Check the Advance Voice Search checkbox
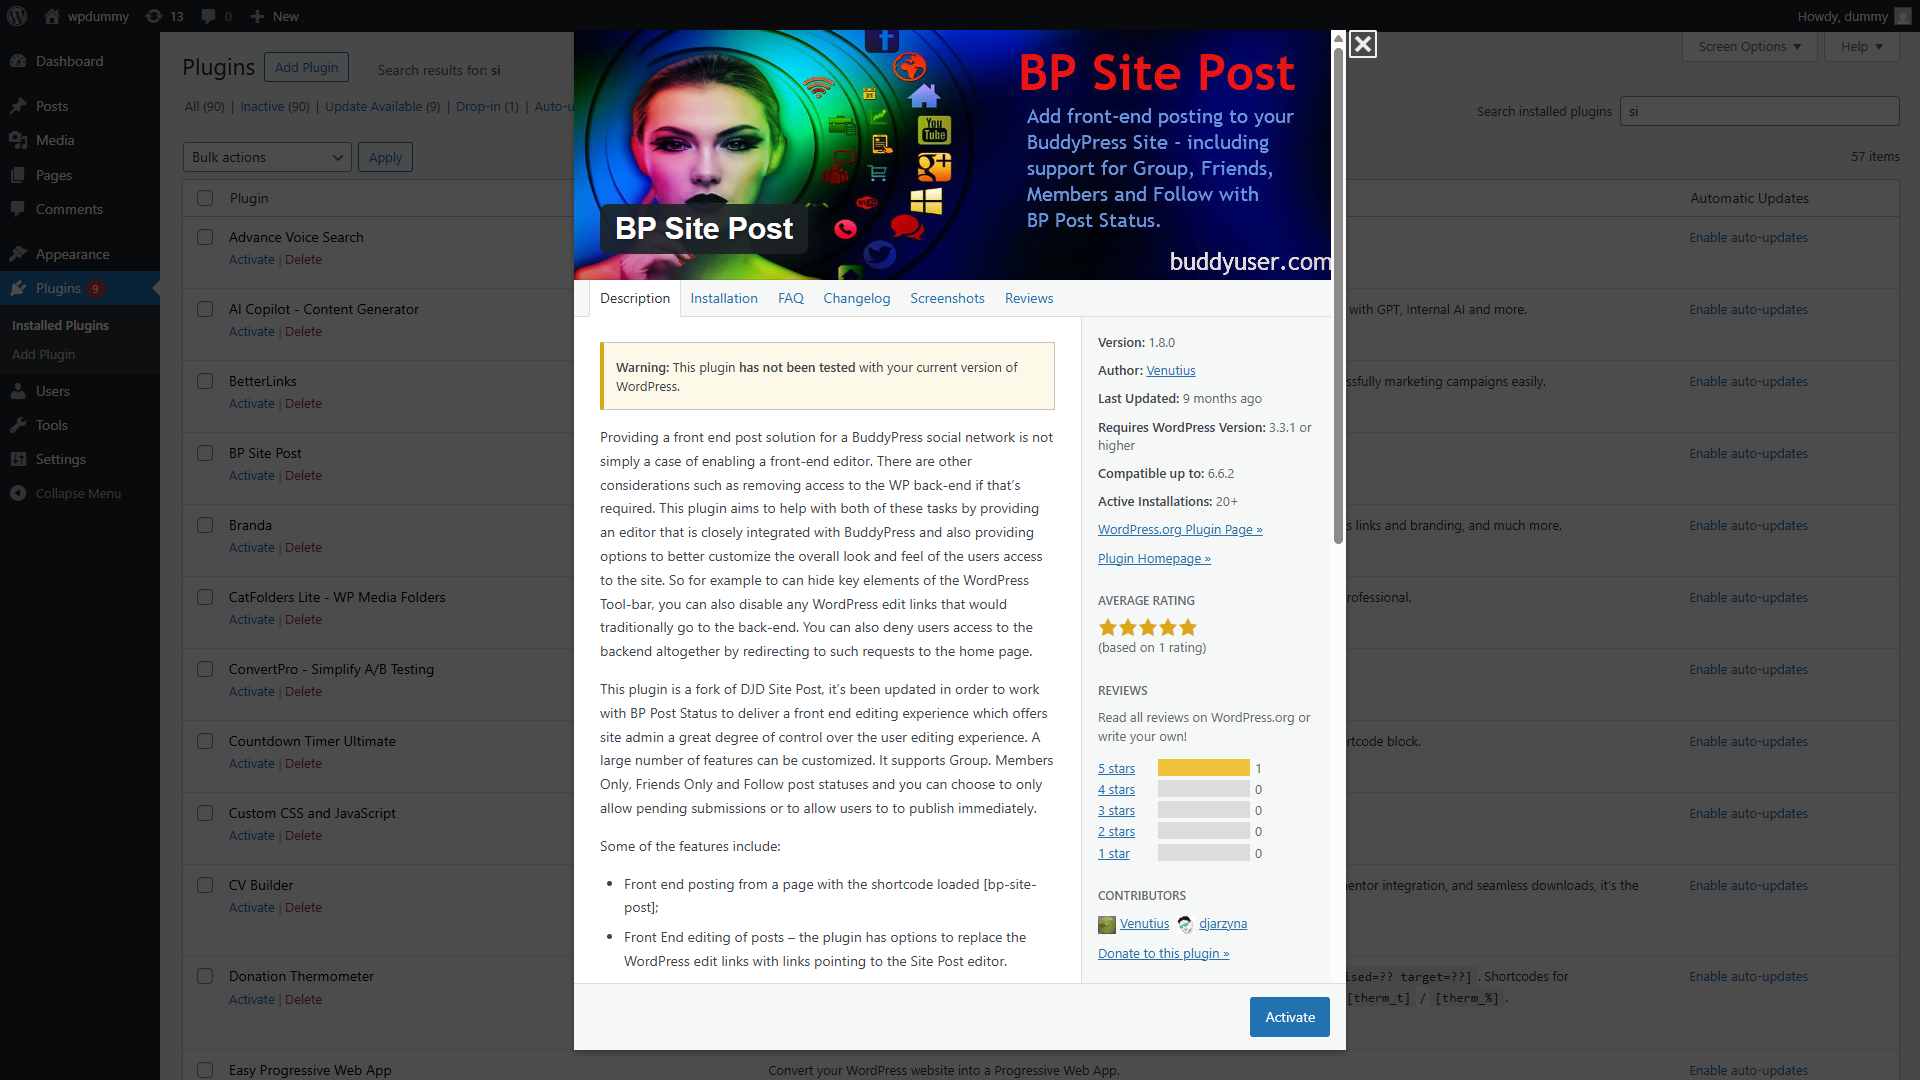The image size is (1920, 1080). [x=205, y=237]
